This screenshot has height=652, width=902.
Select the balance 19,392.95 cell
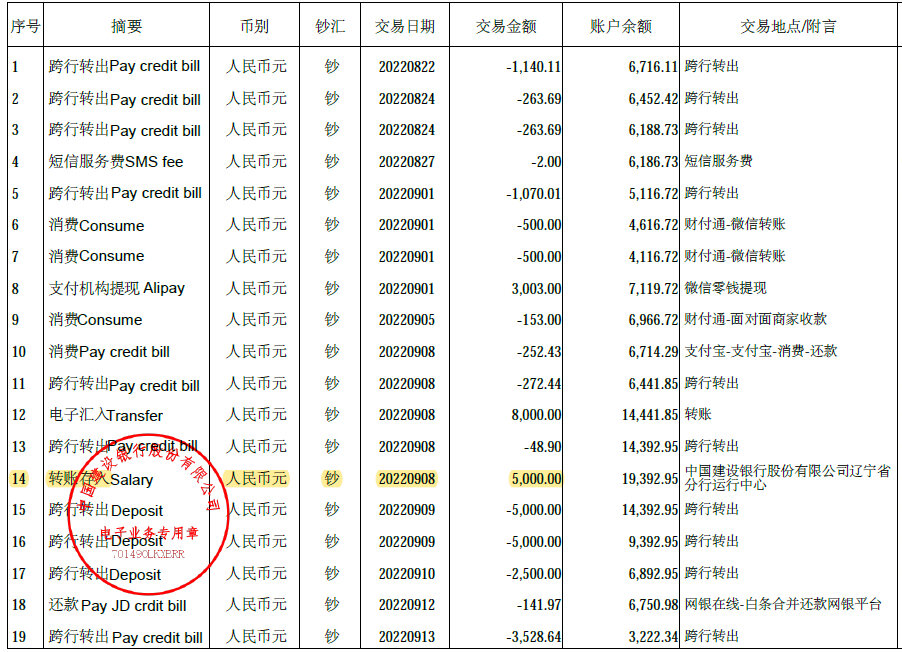pos(650,479)
